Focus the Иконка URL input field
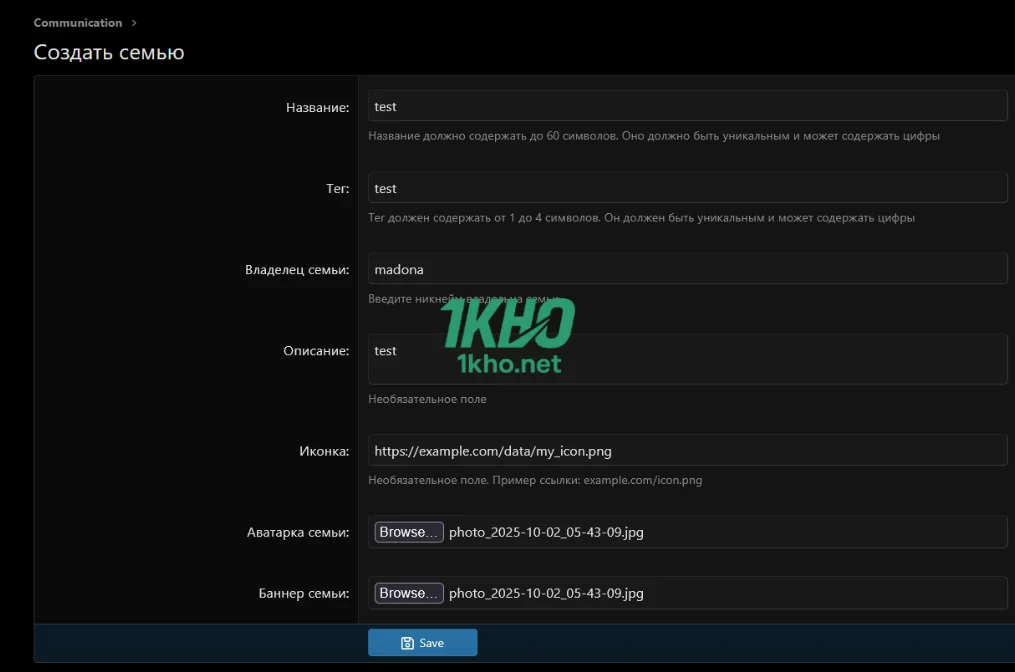 click(686, 451)
